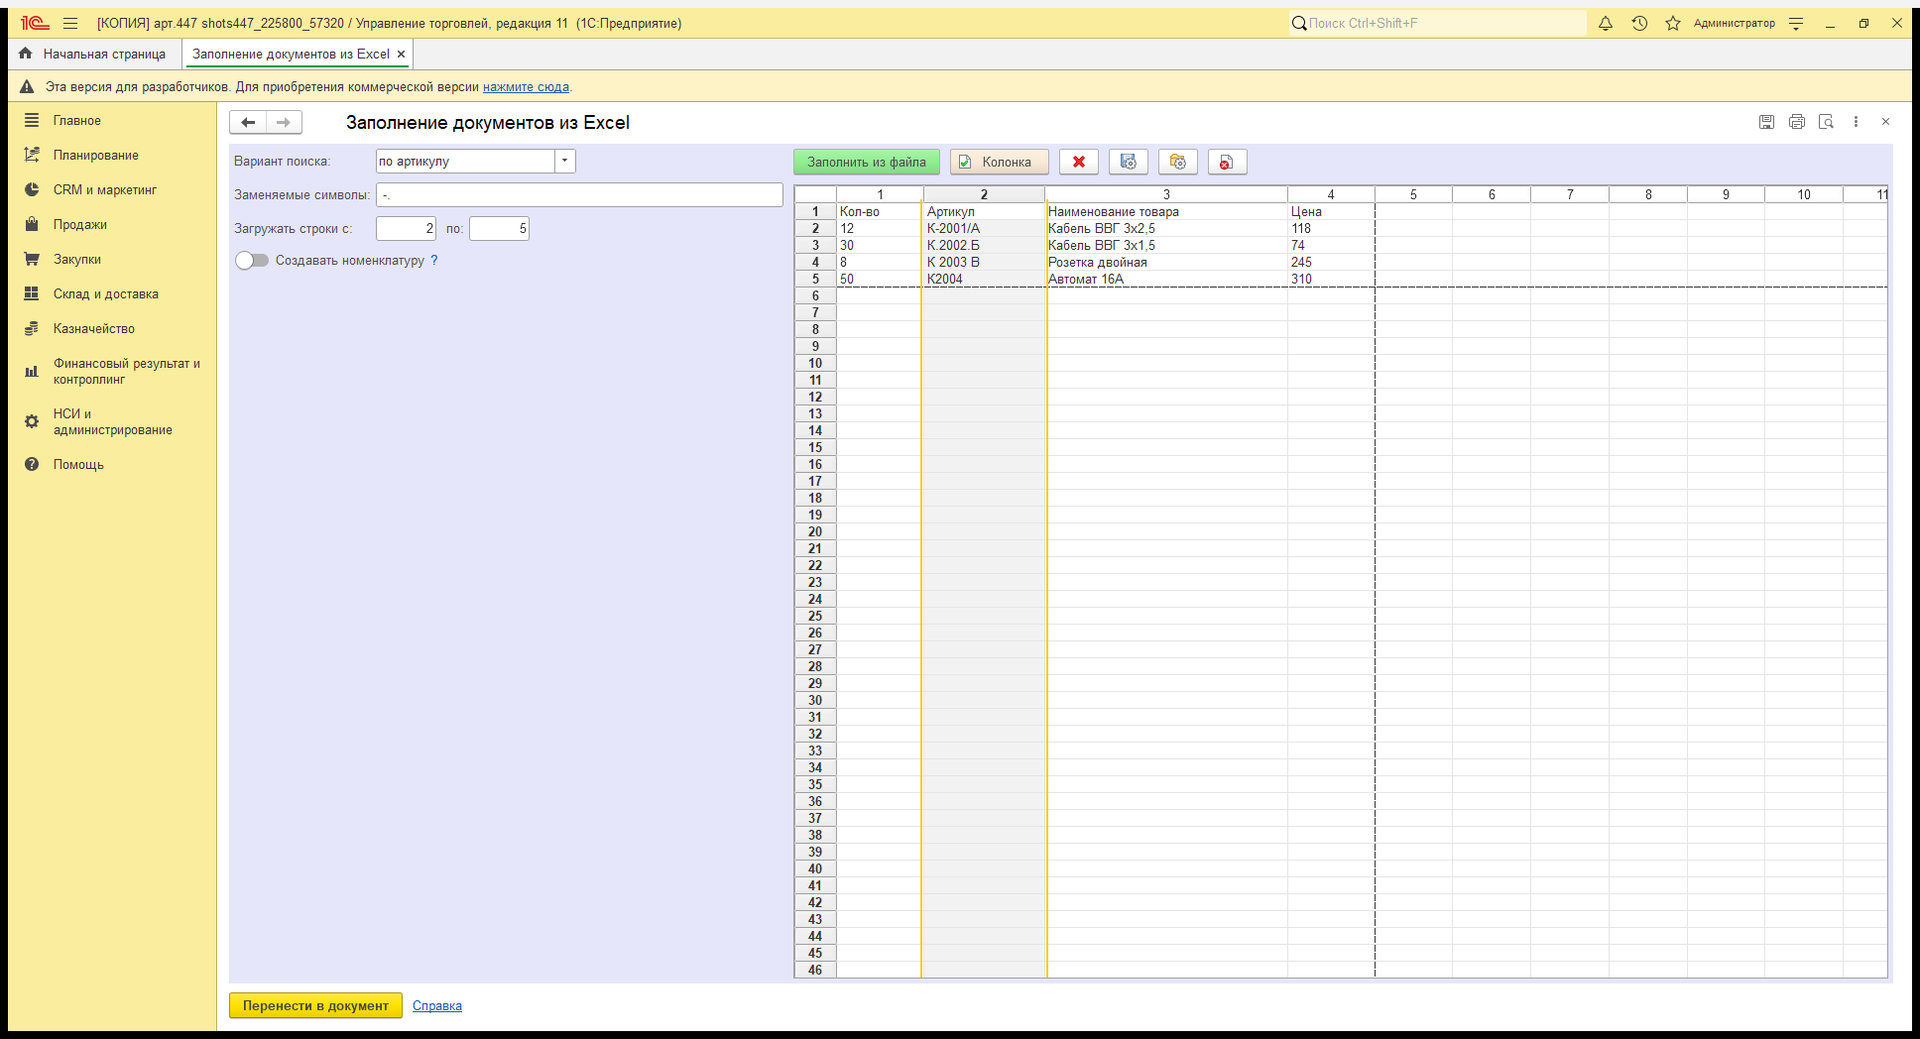Select cell Розетка двойная

[x=1166, y=262]
